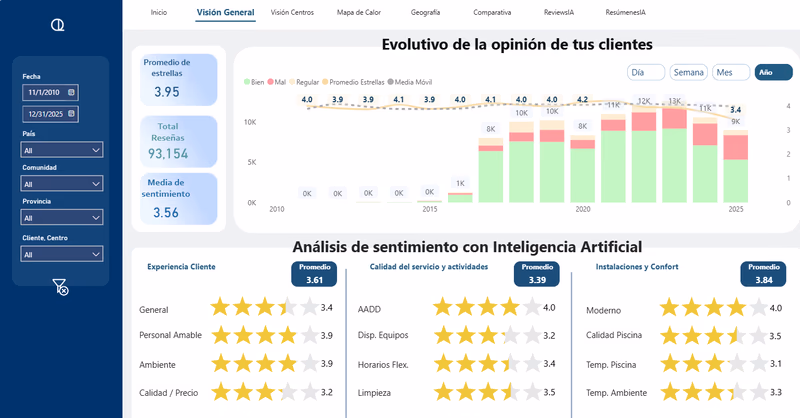Expand the País dropdown
The image size is (800, 418).
[62, 150]
